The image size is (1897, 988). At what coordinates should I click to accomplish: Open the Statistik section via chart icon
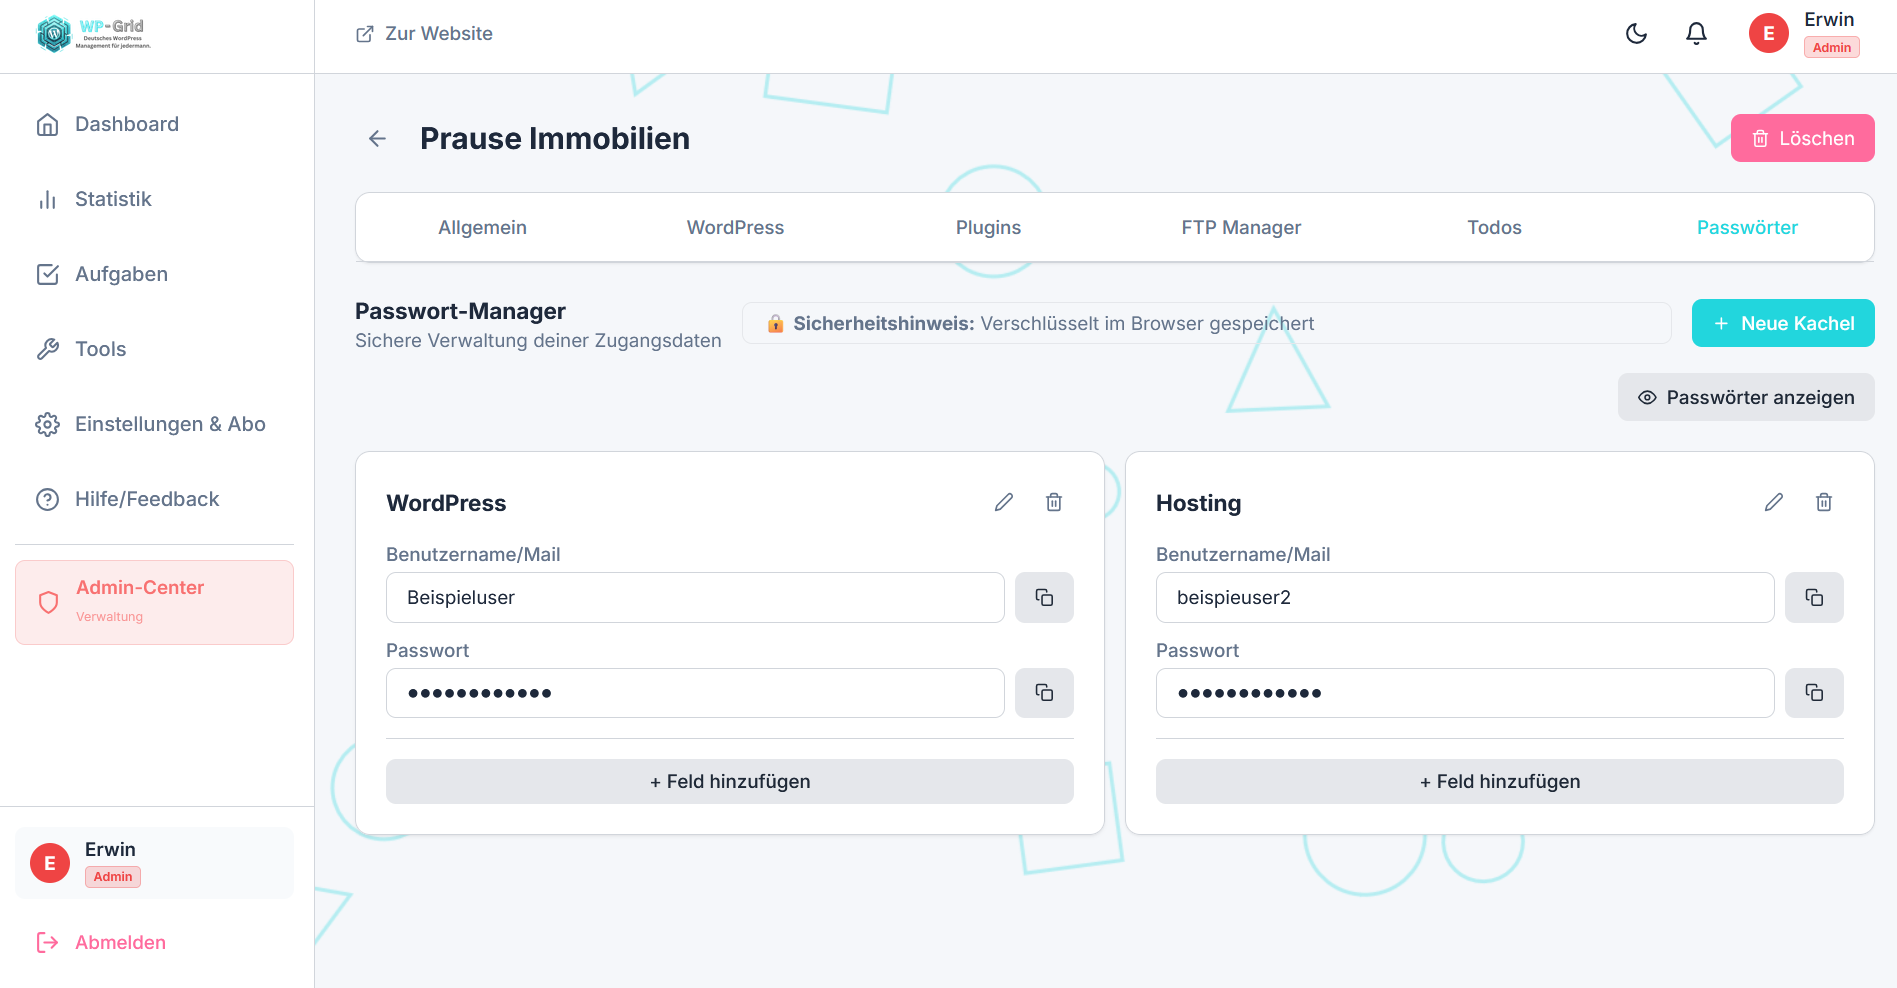point(47,199)
